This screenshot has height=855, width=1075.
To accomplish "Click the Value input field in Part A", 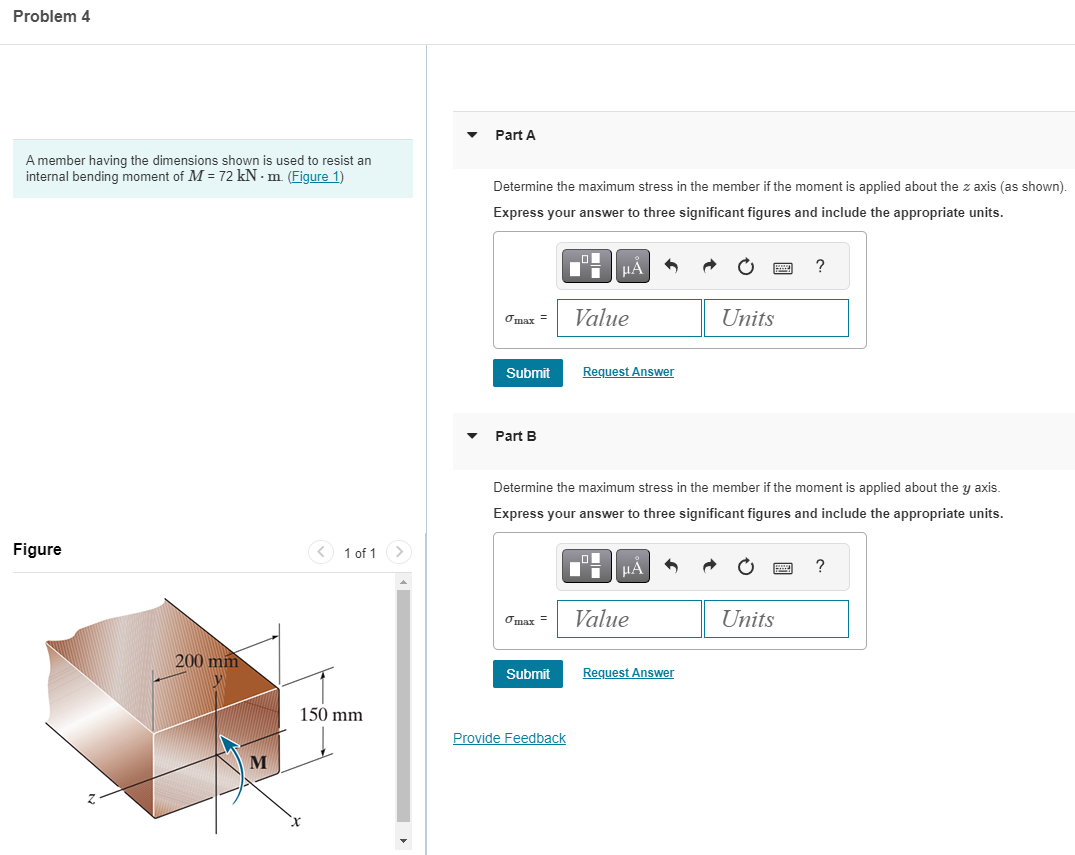I will [629, 317].
